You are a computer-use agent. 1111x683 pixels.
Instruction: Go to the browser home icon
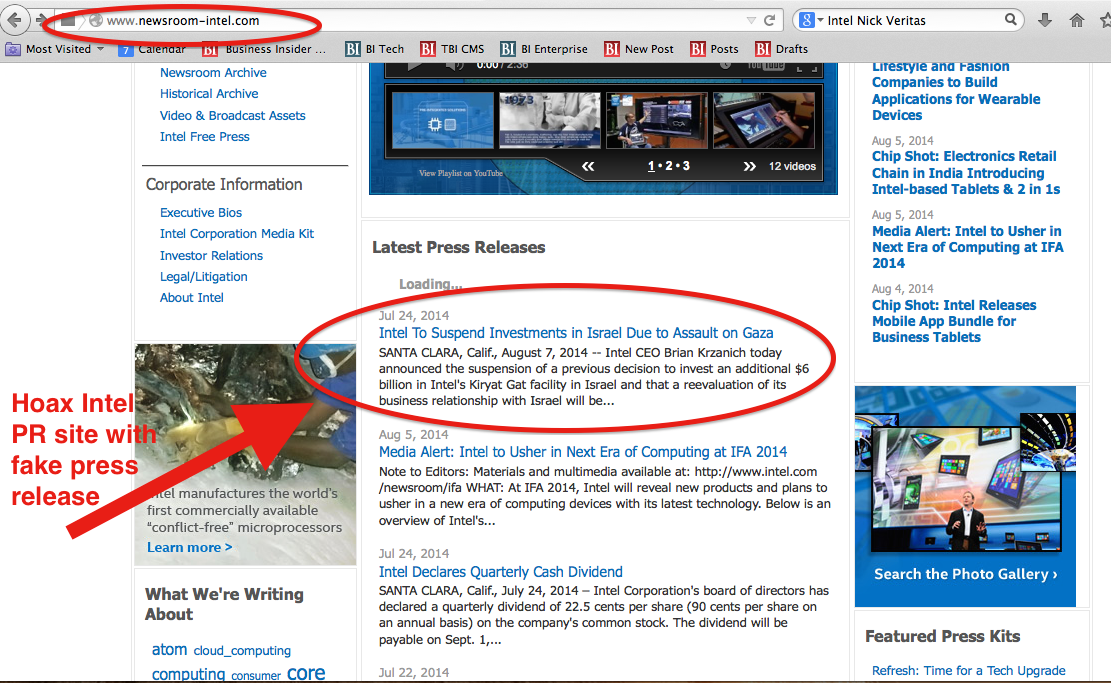tap(1077, 20)
